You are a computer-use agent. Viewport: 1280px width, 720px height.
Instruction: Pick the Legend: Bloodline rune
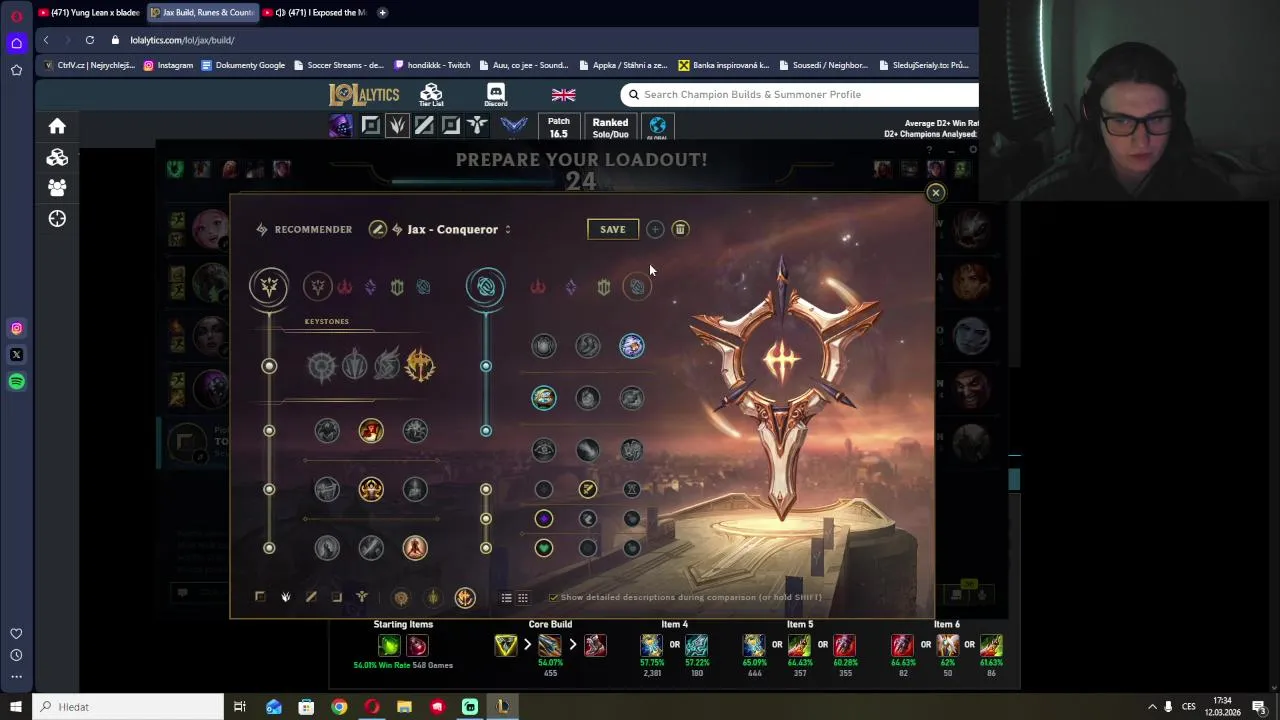[415, 489]
